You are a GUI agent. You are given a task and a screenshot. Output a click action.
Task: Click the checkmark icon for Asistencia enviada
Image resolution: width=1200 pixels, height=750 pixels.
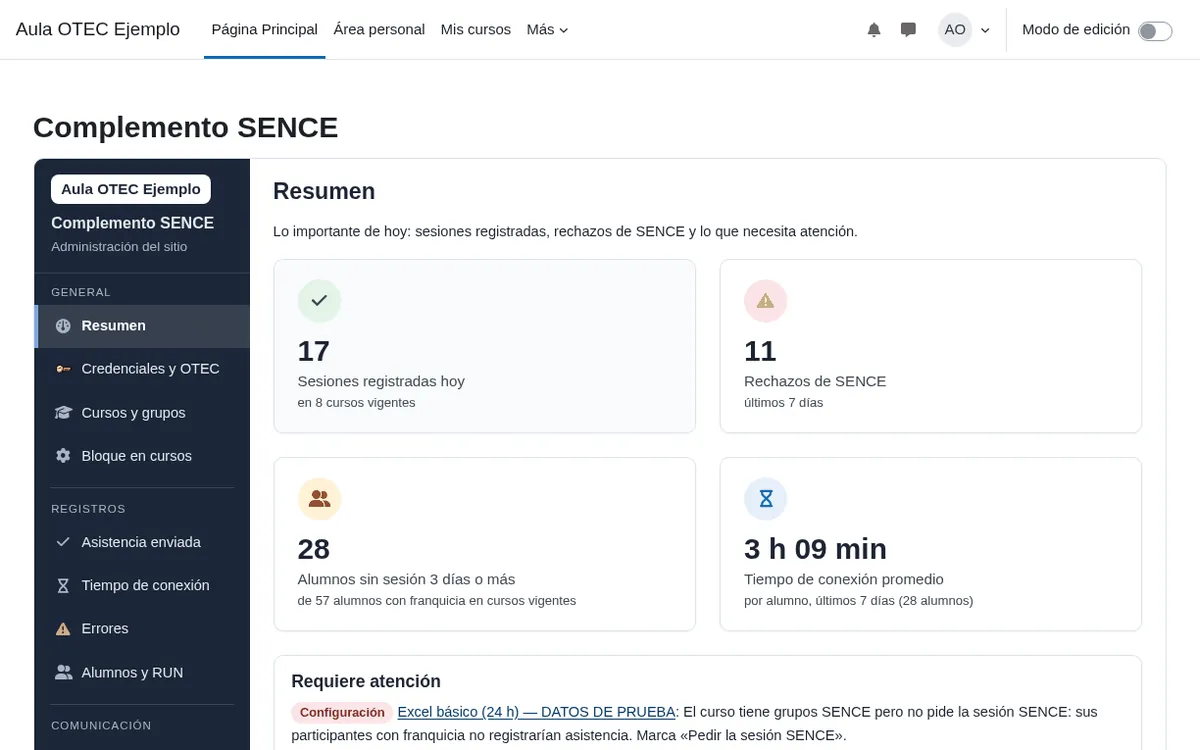tap(63, 542)
